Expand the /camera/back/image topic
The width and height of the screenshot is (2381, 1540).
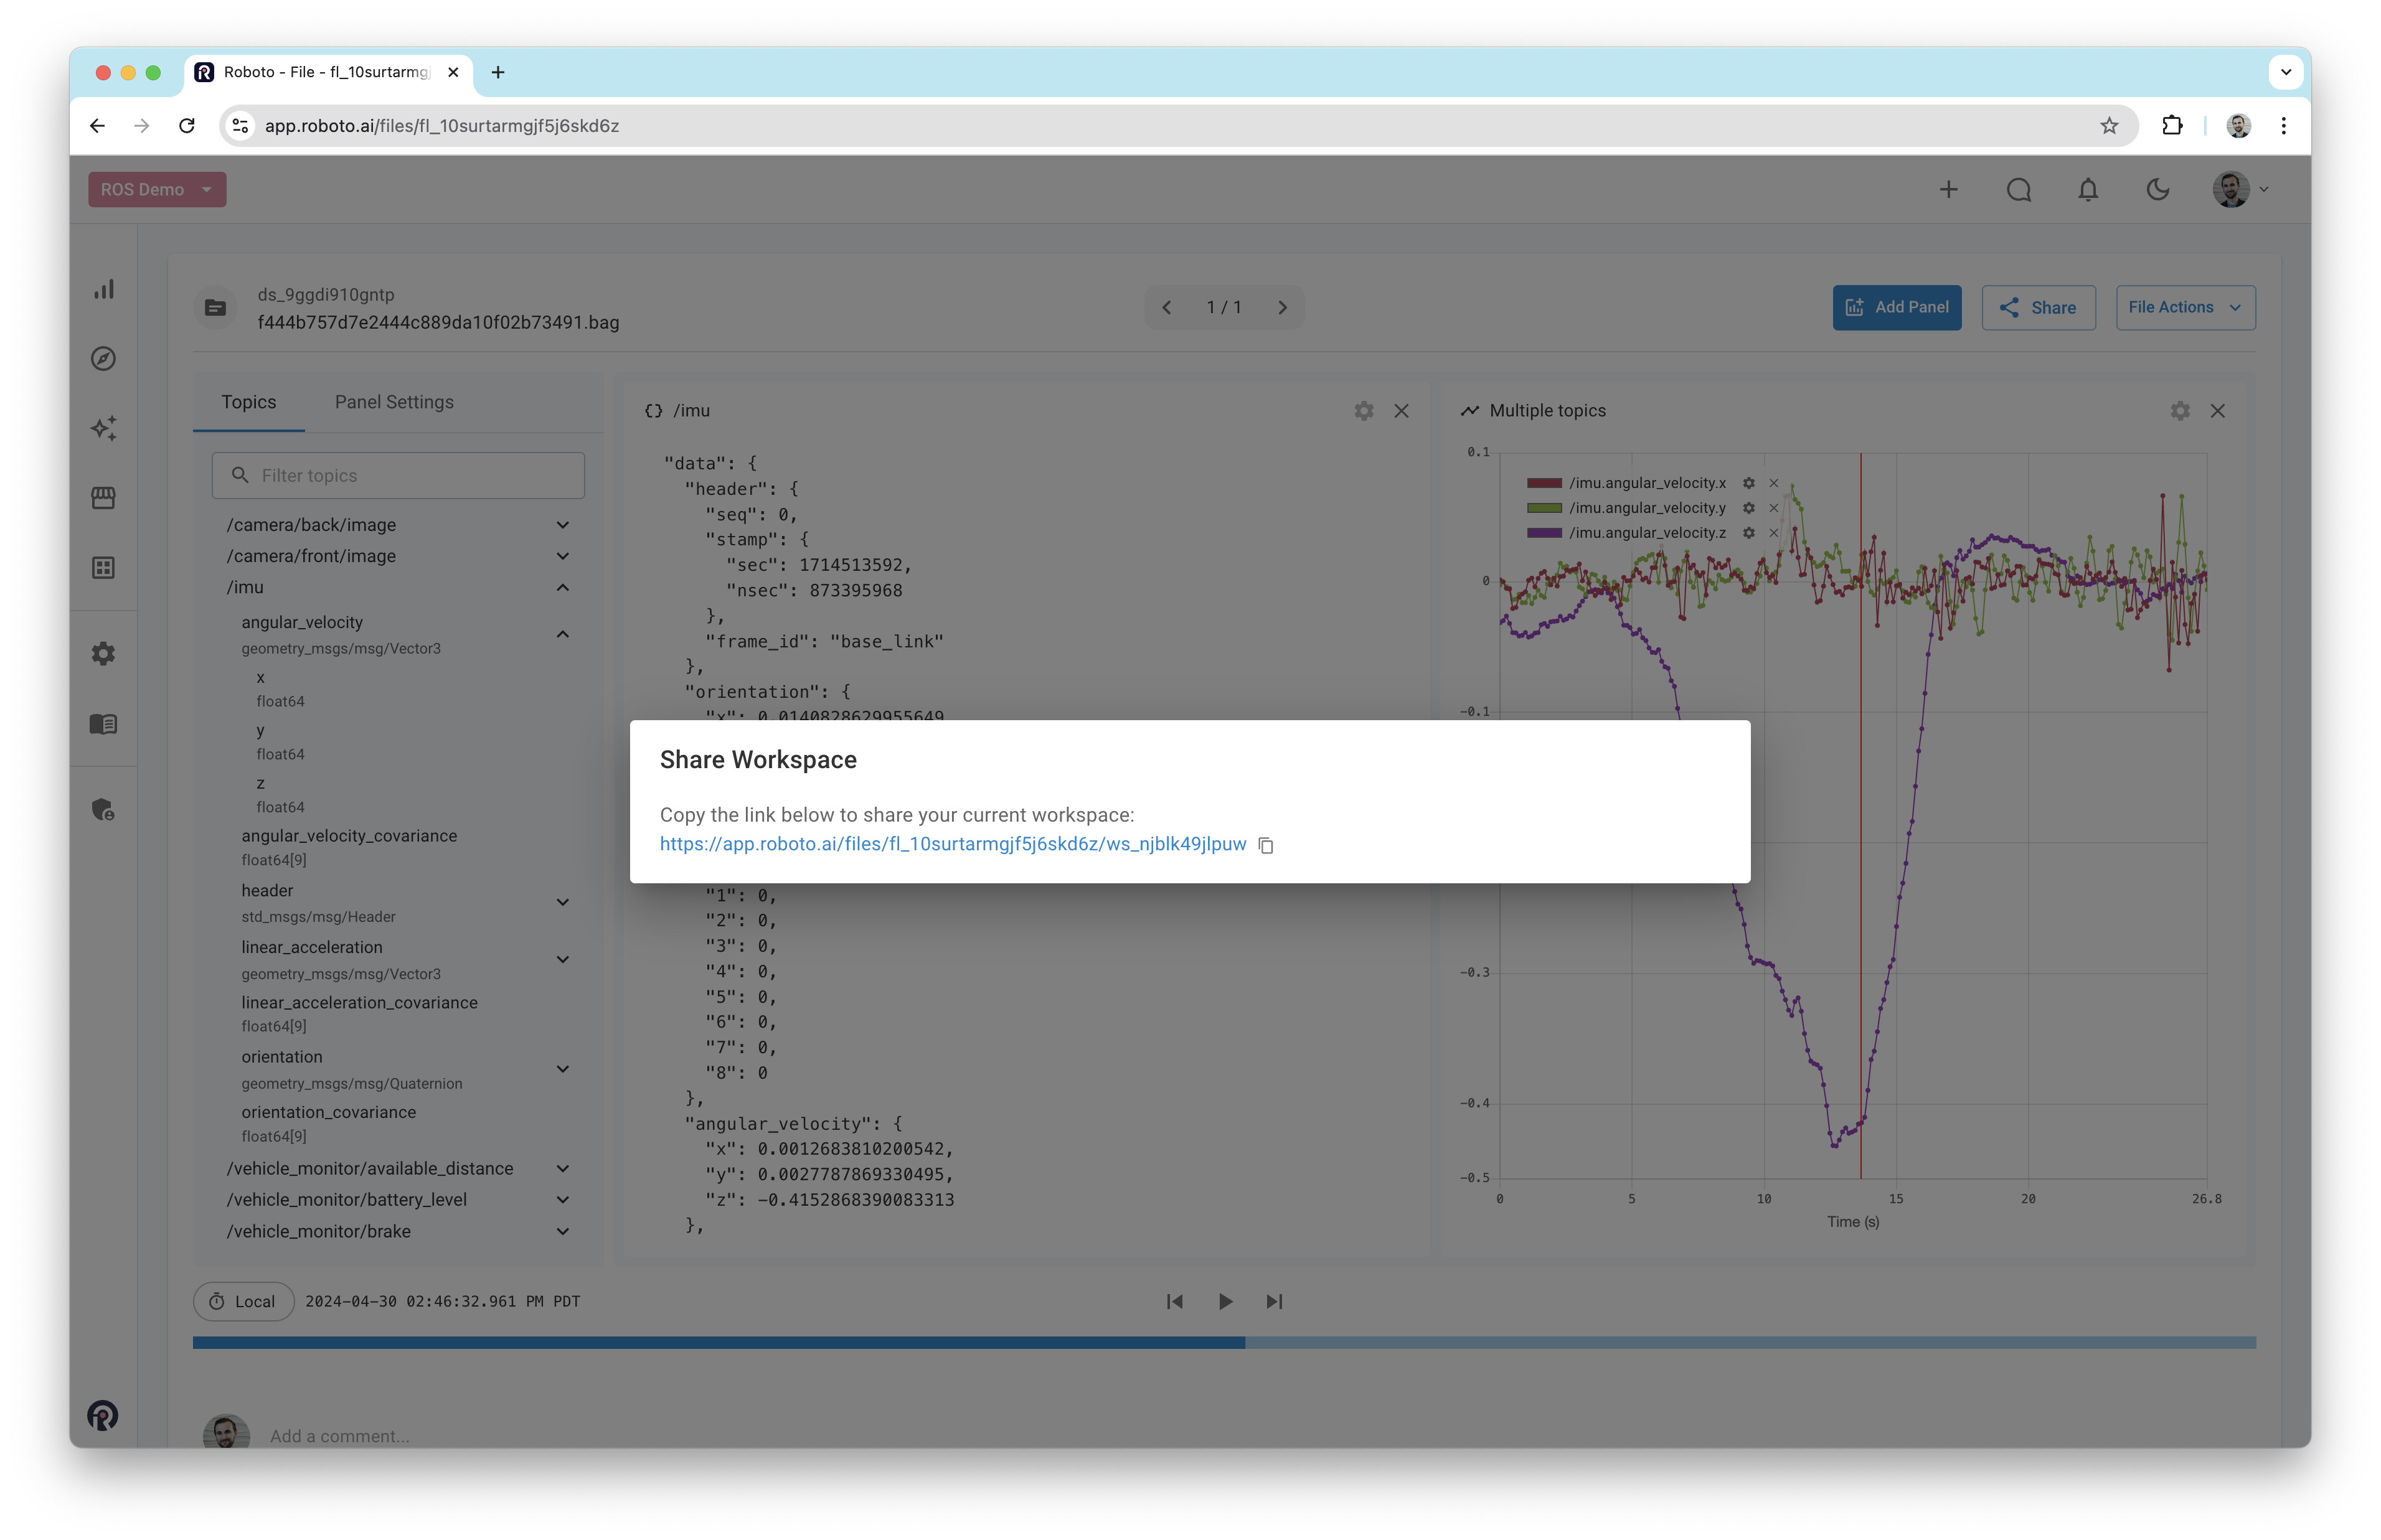pos(562,526)
